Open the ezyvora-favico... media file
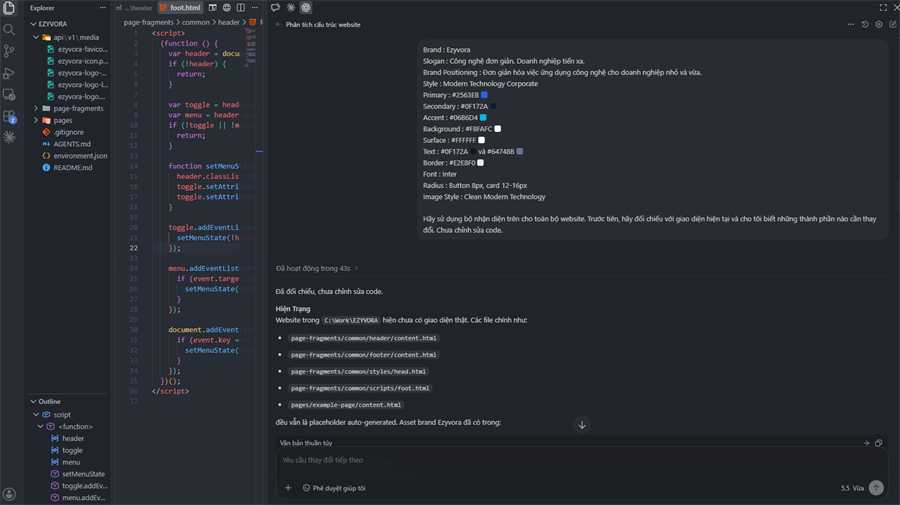Screen dimensions: 900x505 coord(77,49)
